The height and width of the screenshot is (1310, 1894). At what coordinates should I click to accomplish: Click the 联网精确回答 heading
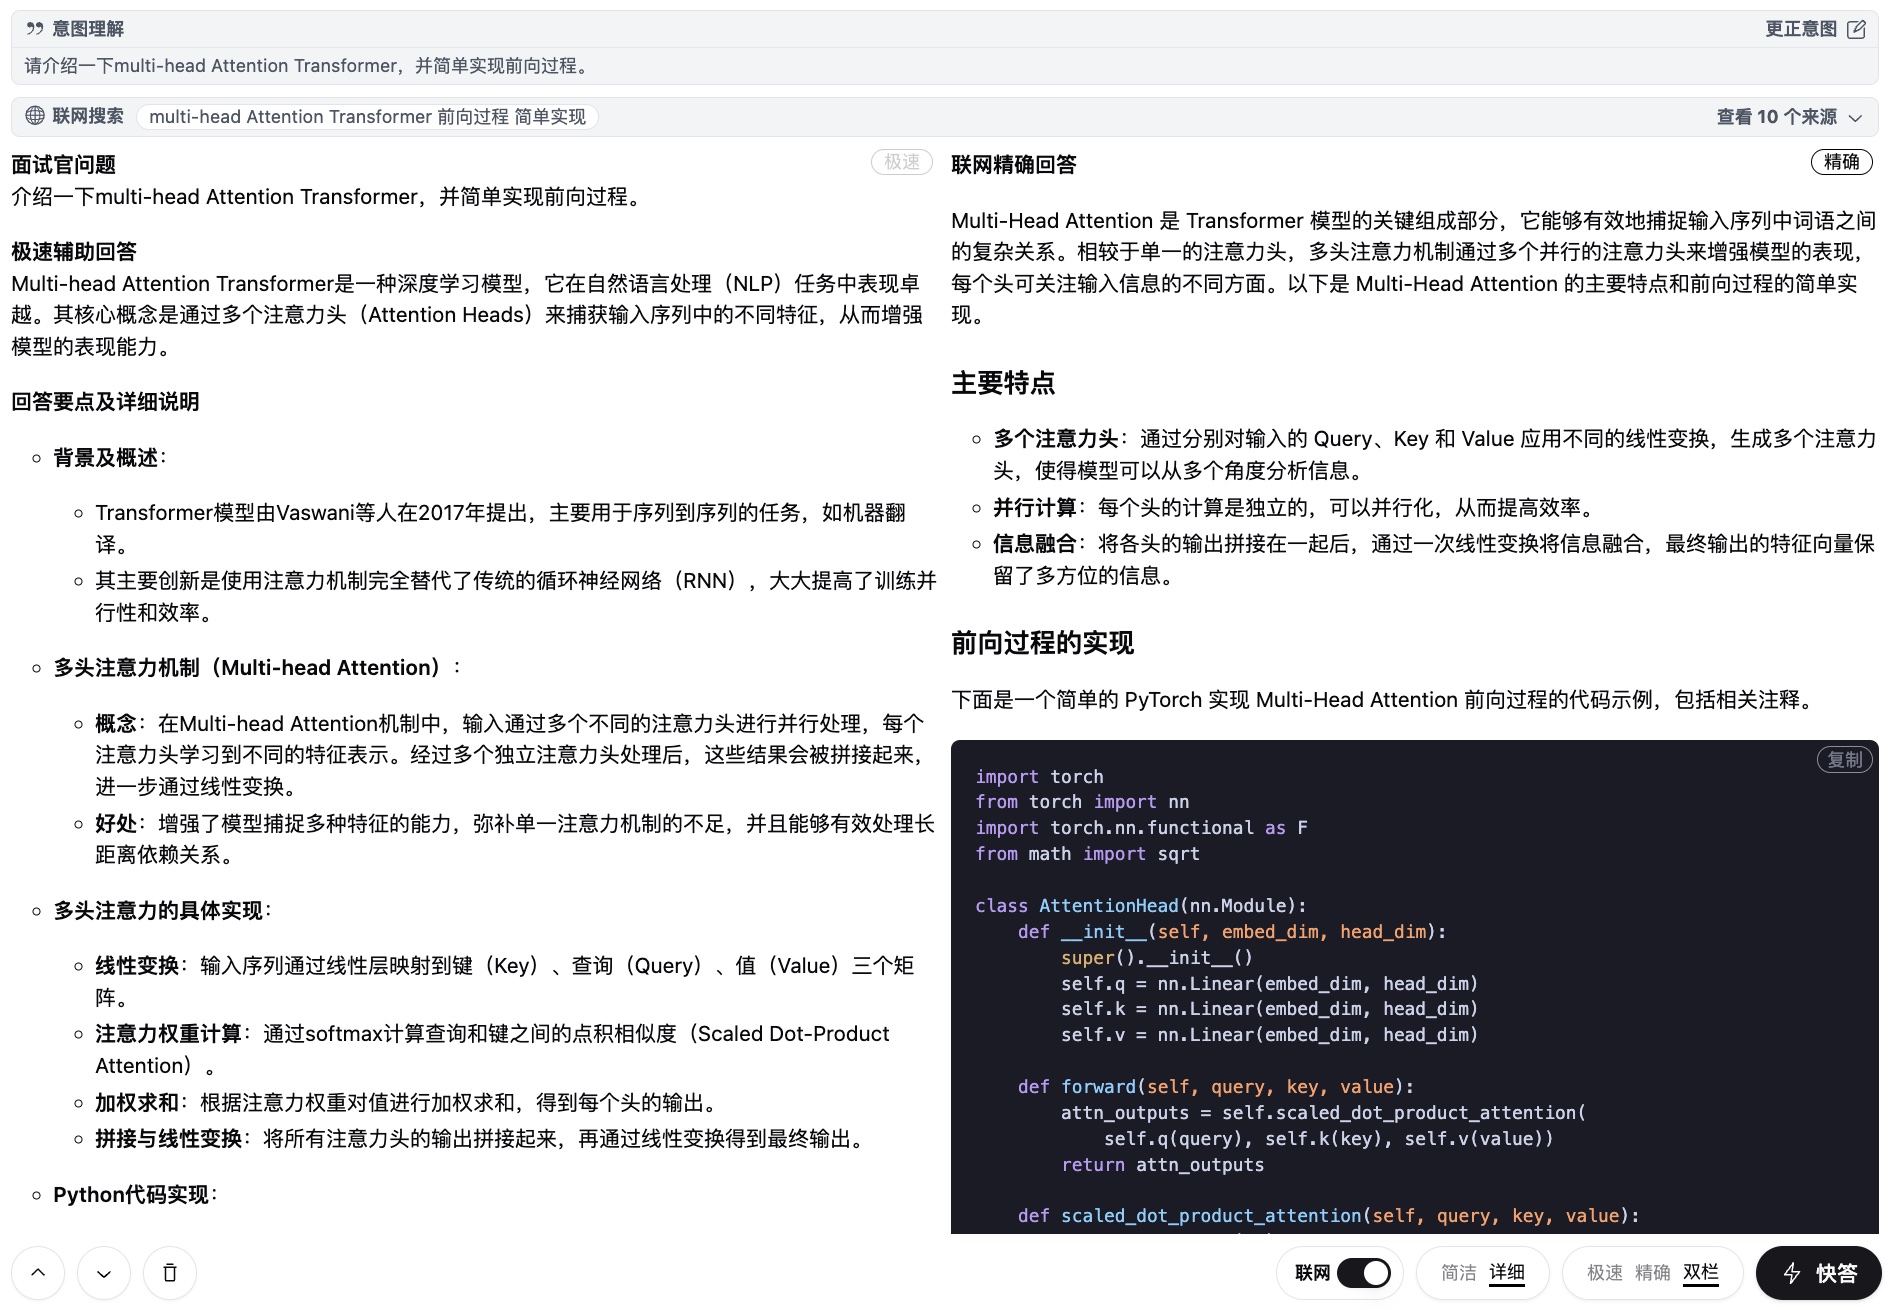click(1014, 164)
